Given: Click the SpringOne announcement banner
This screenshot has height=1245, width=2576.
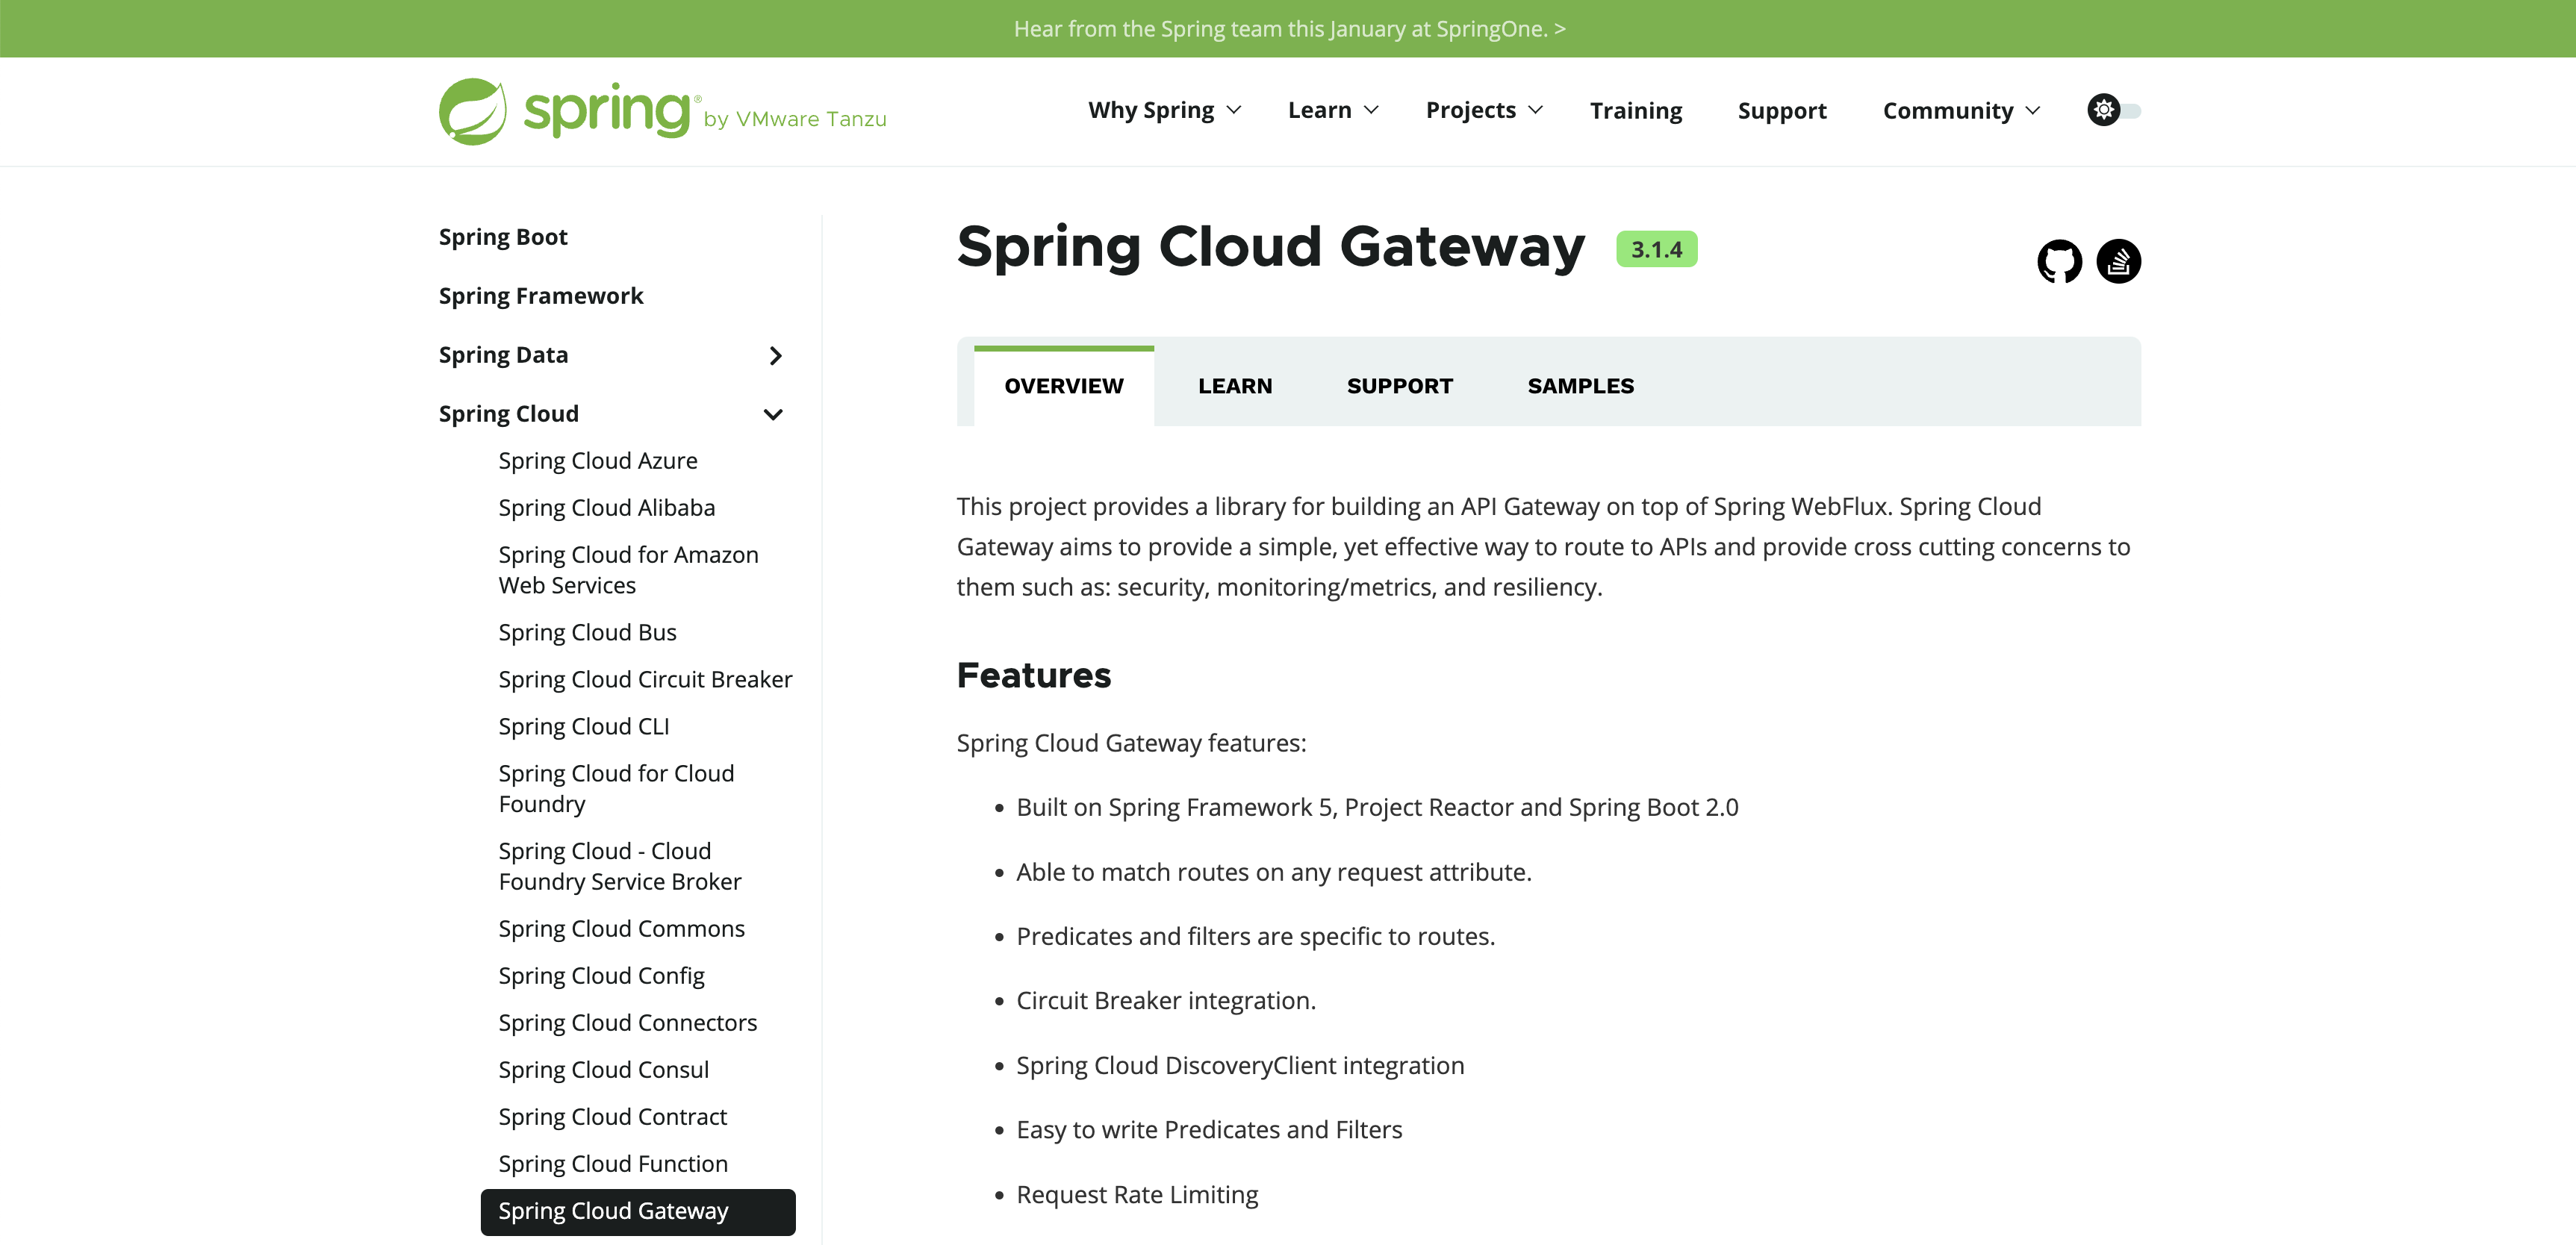Looking at the screenshot, I should pos(1288,29).
